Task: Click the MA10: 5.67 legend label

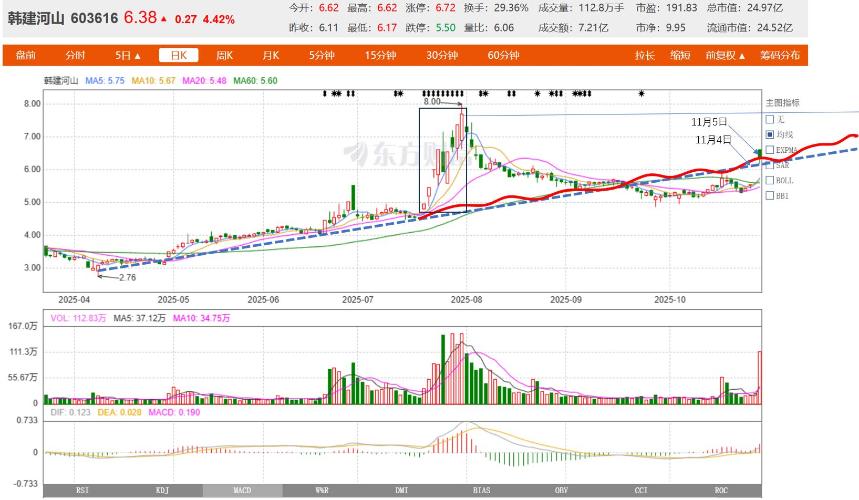Action: tap(153, 81)
